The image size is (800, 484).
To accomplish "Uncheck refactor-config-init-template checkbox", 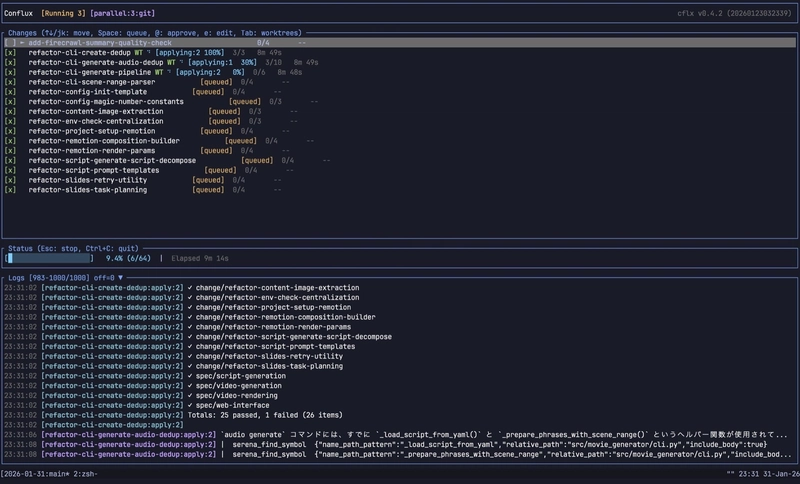I will click(x=10, y=92).
